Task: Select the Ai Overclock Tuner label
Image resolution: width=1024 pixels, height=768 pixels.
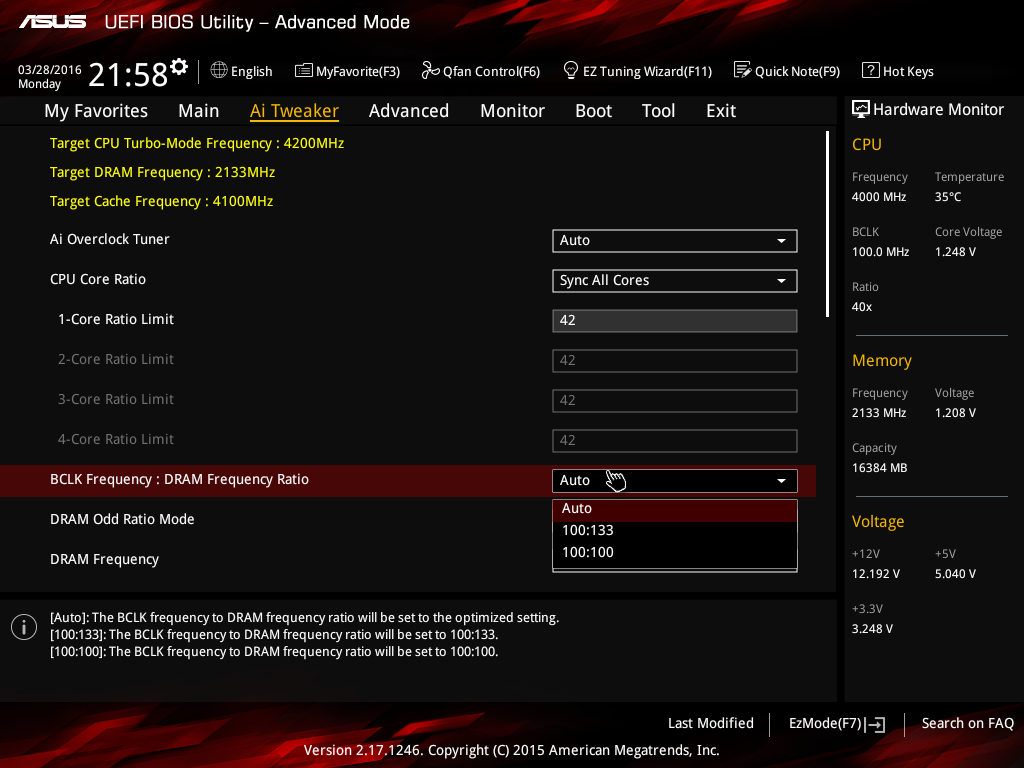Action: (110, 239)
